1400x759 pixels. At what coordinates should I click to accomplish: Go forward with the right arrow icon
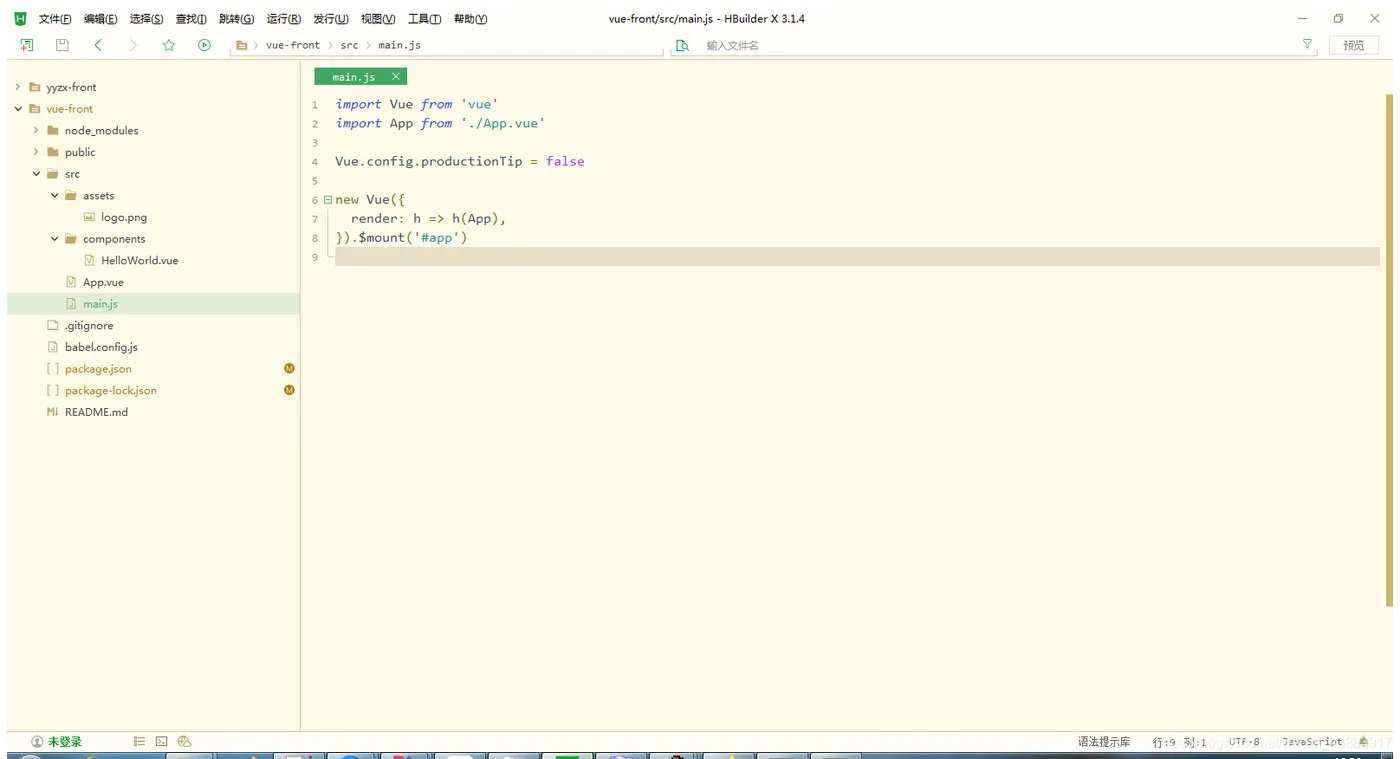133,45
